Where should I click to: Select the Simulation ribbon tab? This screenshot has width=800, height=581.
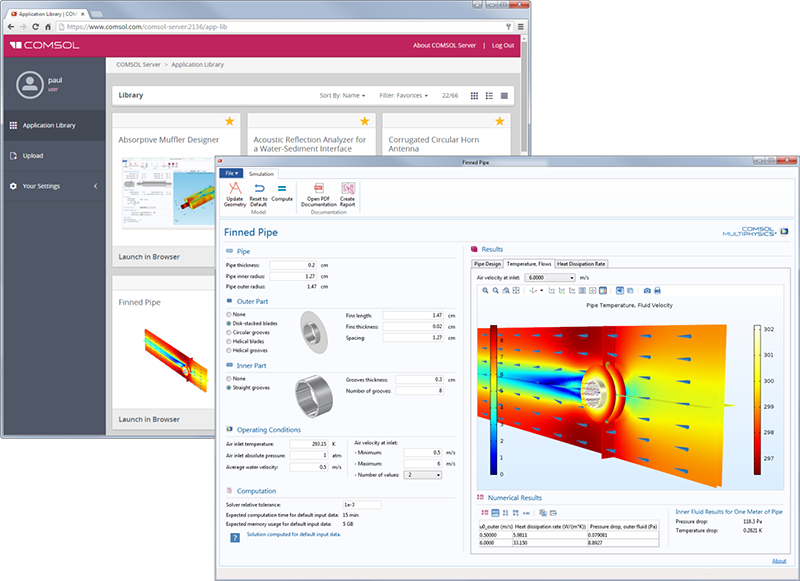click(x=261, y=174)
